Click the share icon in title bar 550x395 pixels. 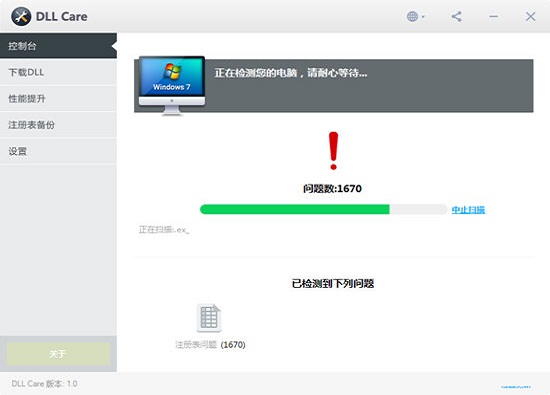pyautogui.click(x=456, y=16)
